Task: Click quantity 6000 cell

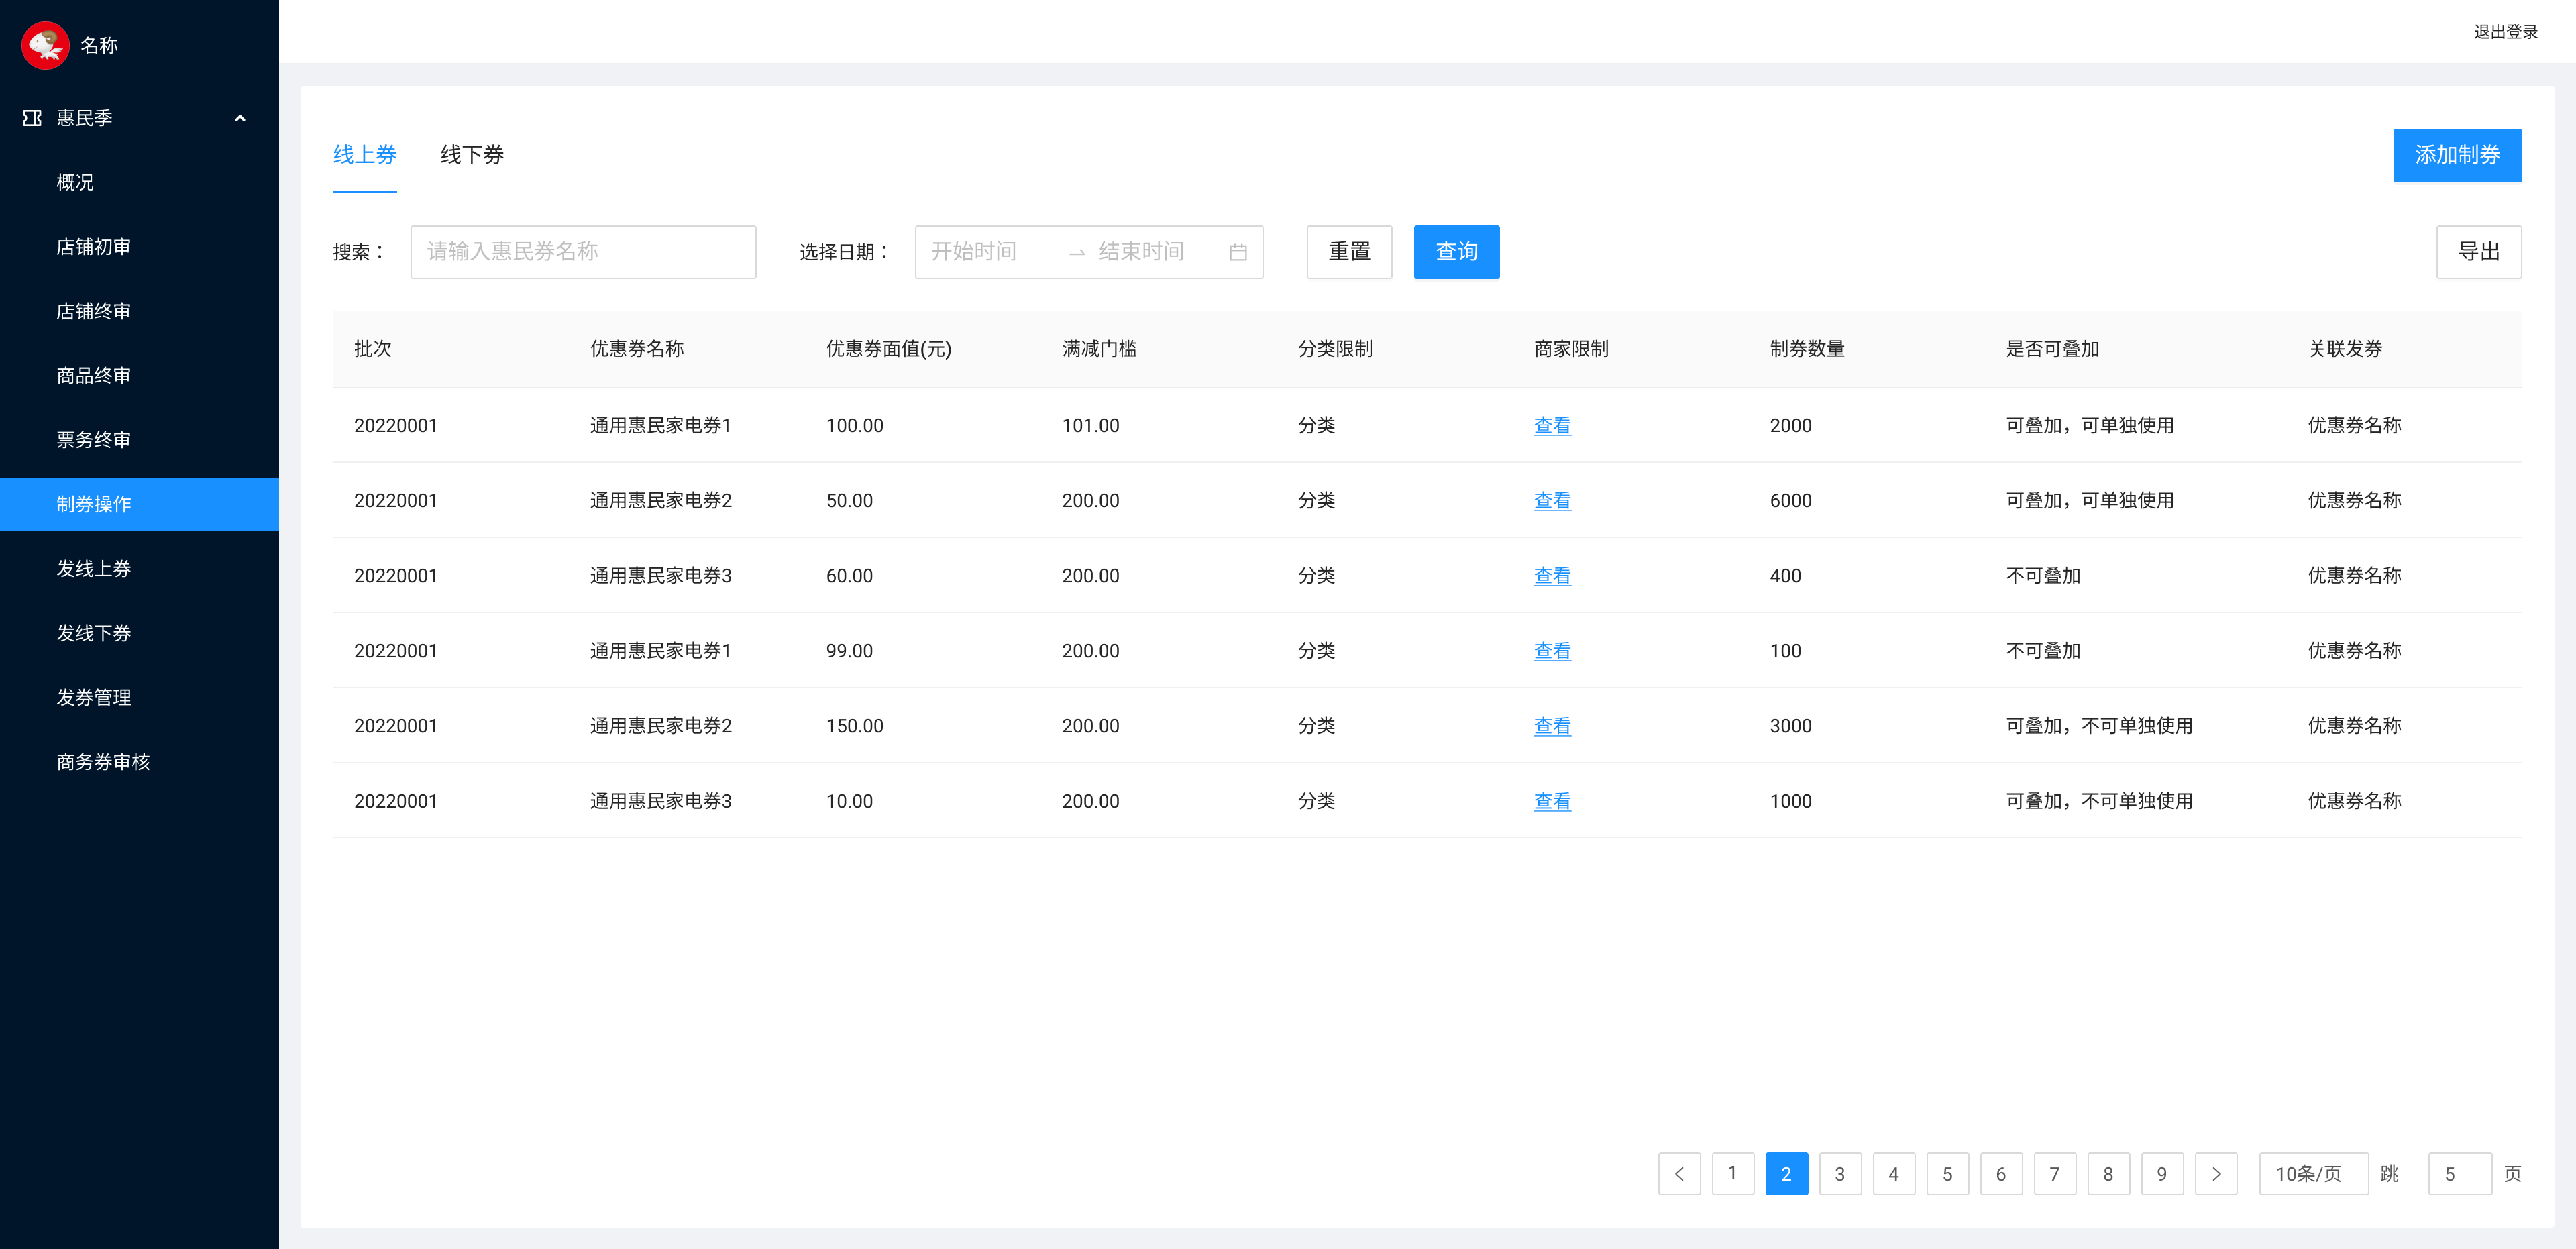Action: click(1790, 501)
